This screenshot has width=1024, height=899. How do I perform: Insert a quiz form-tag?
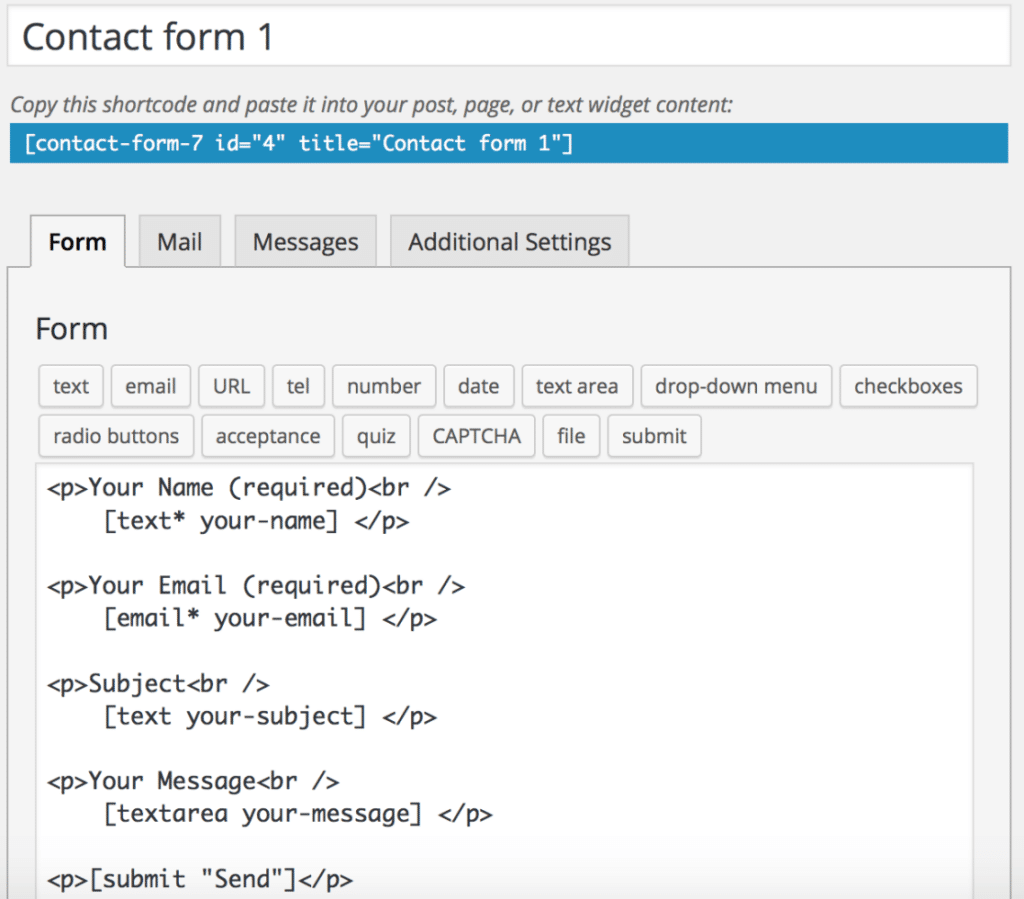point(376,436)
